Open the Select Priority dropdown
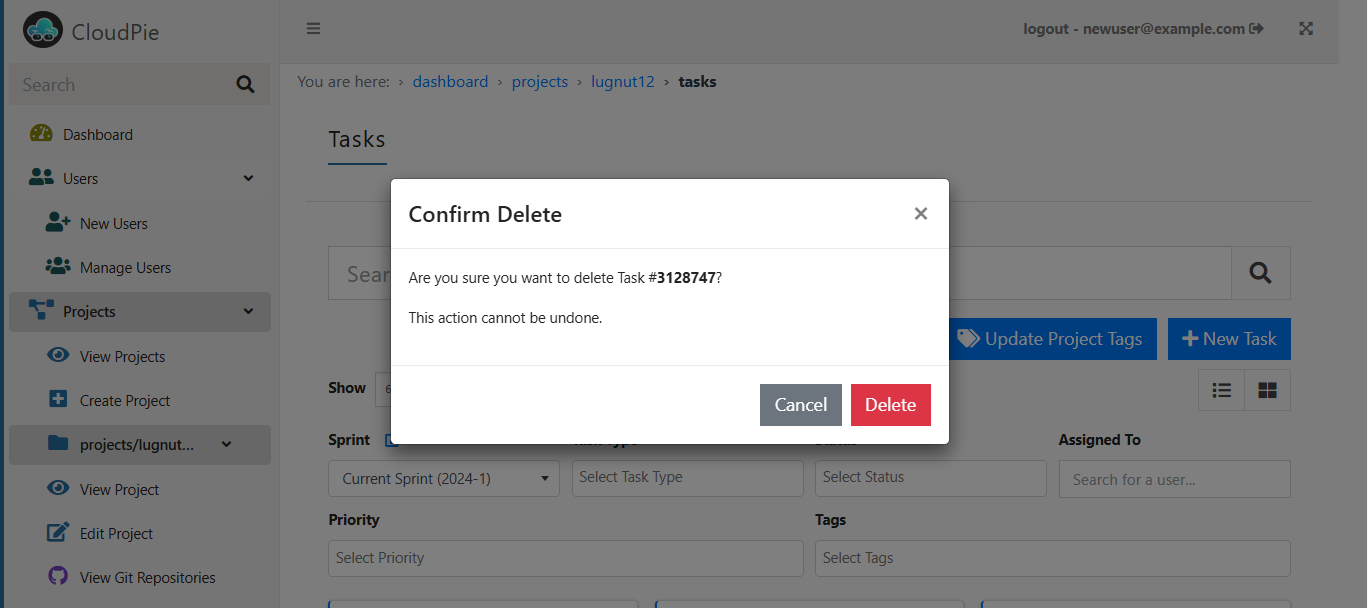Image resolution: width=1368 pixels, height=608 pixels. tap(566, 558)
